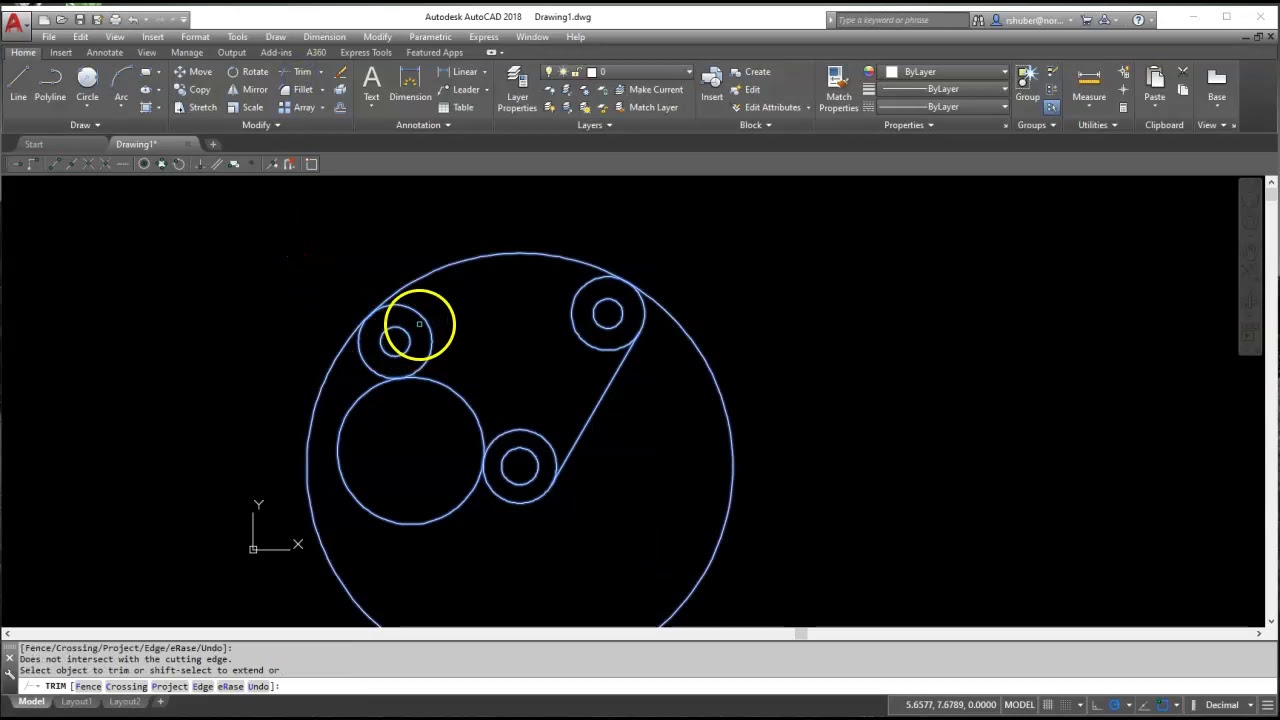Insert a Table annotation
This screenshot has width=1280, height=720.
click(455, 108)
